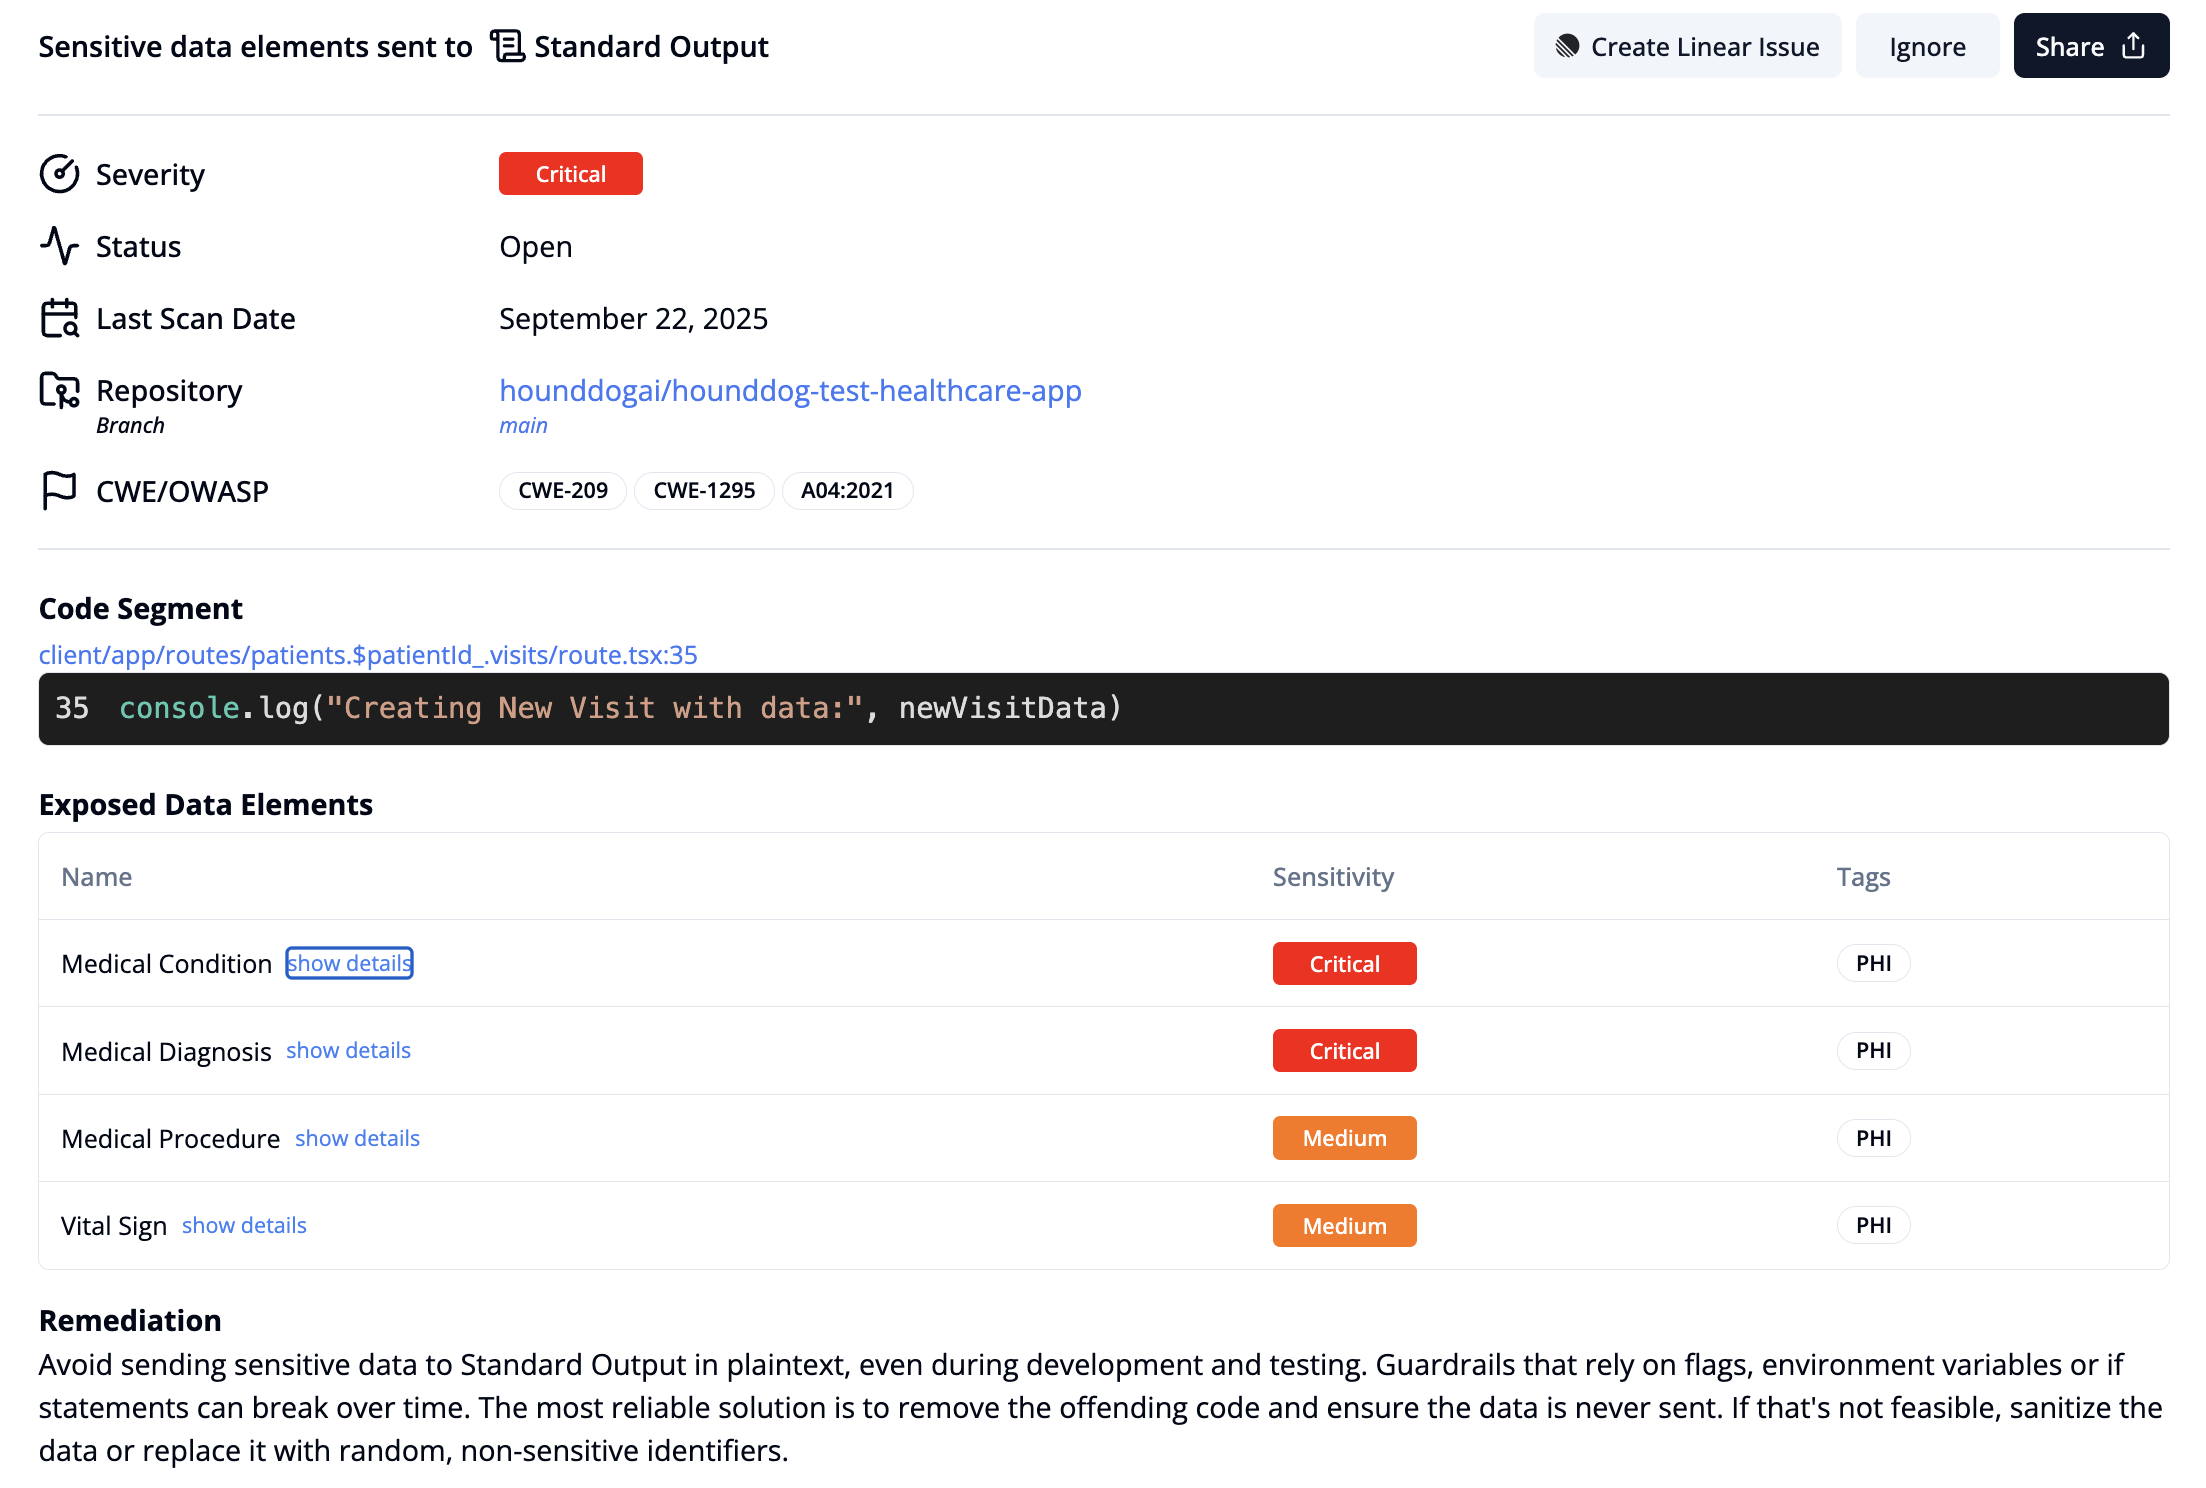Show details for Vital Sign
Viewport: 2206px width, 1488px height.
pyautogui.click(x=244, y=1225)
